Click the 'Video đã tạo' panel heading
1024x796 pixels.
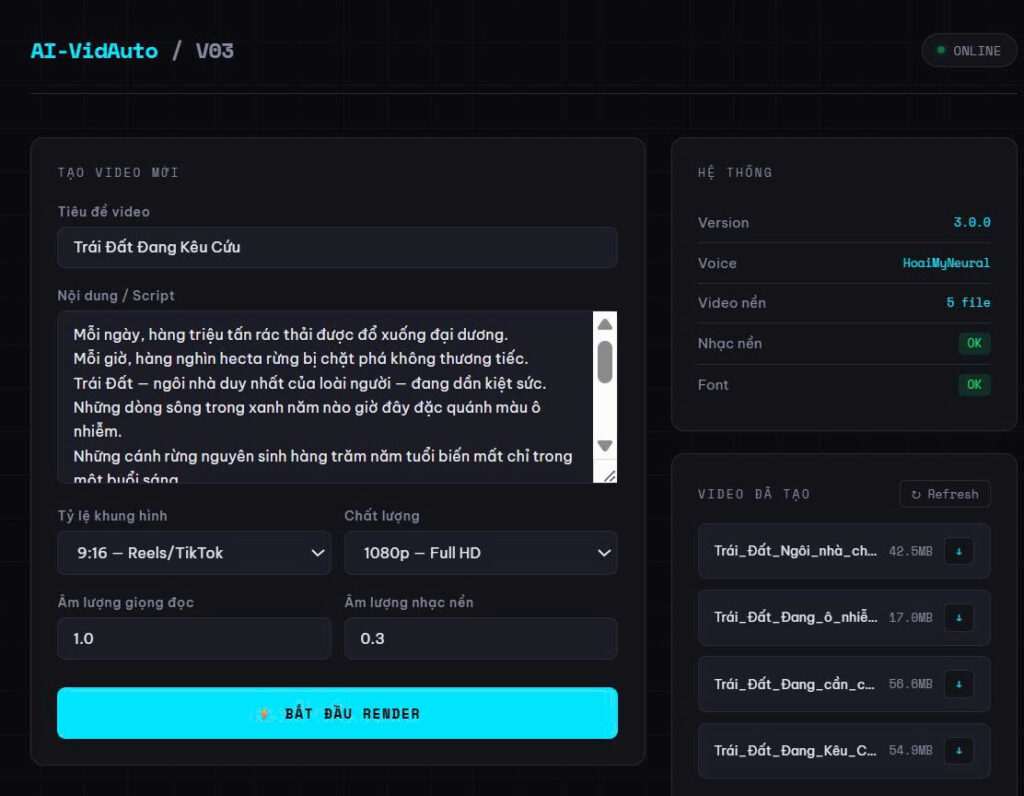754,494
